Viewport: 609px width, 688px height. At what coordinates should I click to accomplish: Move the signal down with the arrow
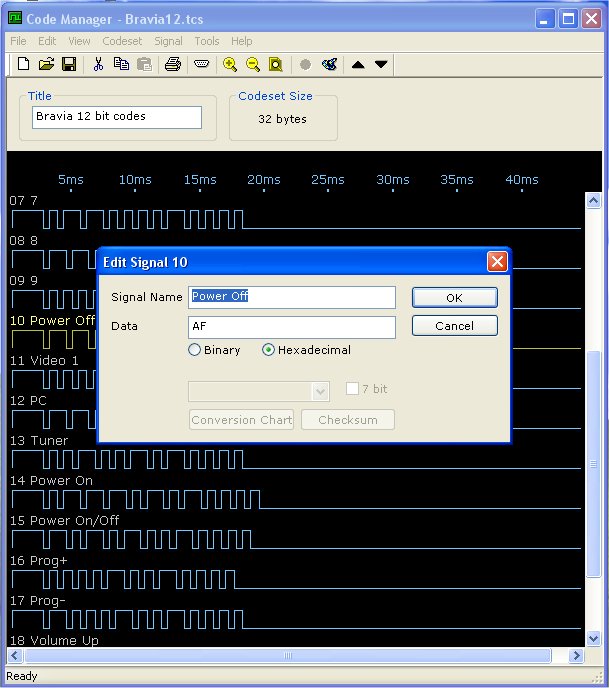381,65
